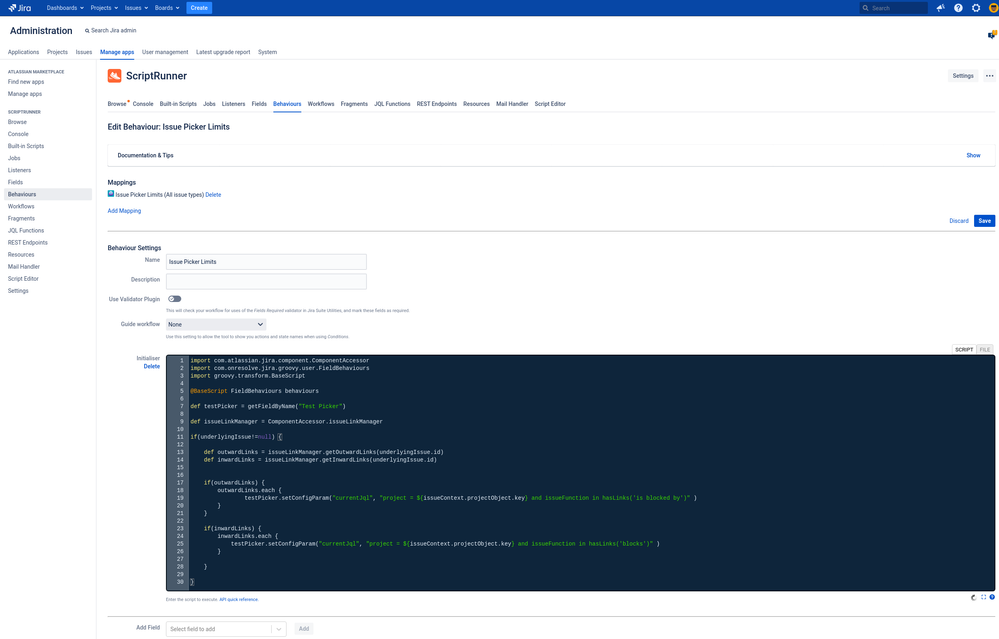999x639 pixels.
Task: Open sidebar Listeners link
Action: 19,170
